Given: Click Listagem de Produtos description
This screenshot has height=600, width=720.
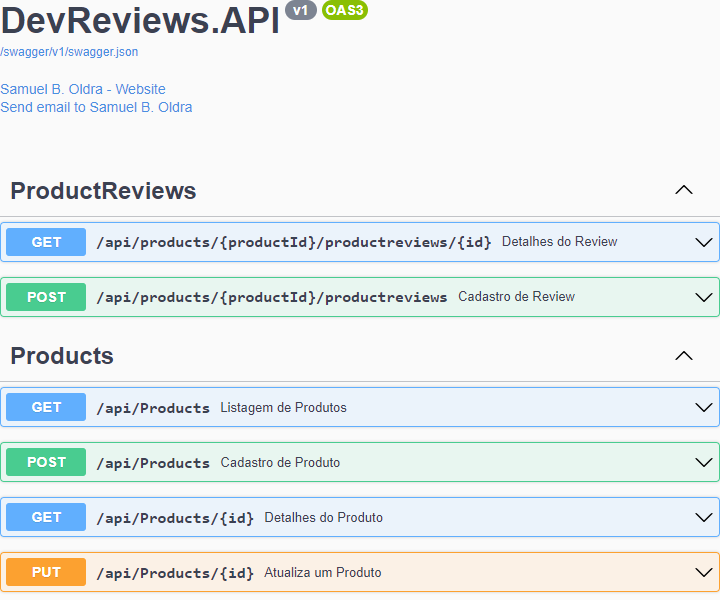Looking at the screenshot, I should (x=283, y=407).
